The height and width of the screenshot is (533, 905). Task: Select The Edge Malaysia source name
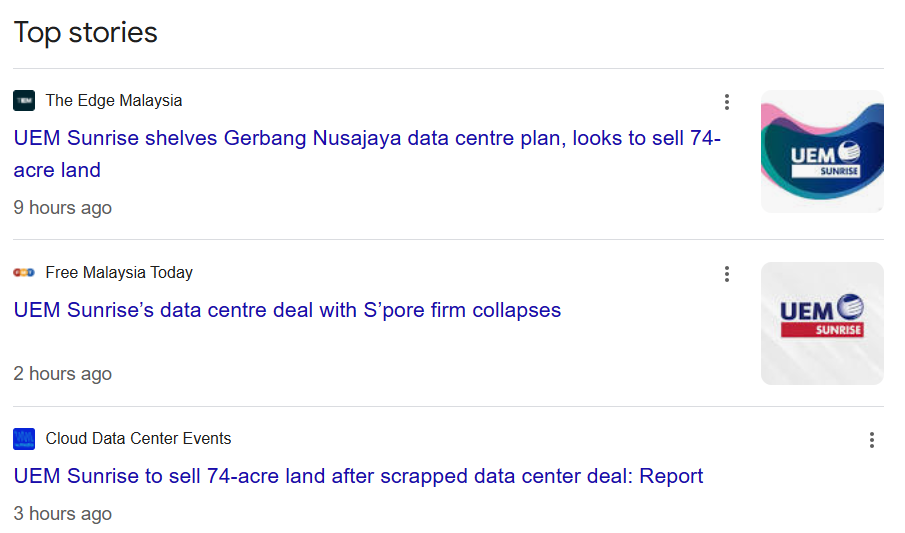click(114, 100)
